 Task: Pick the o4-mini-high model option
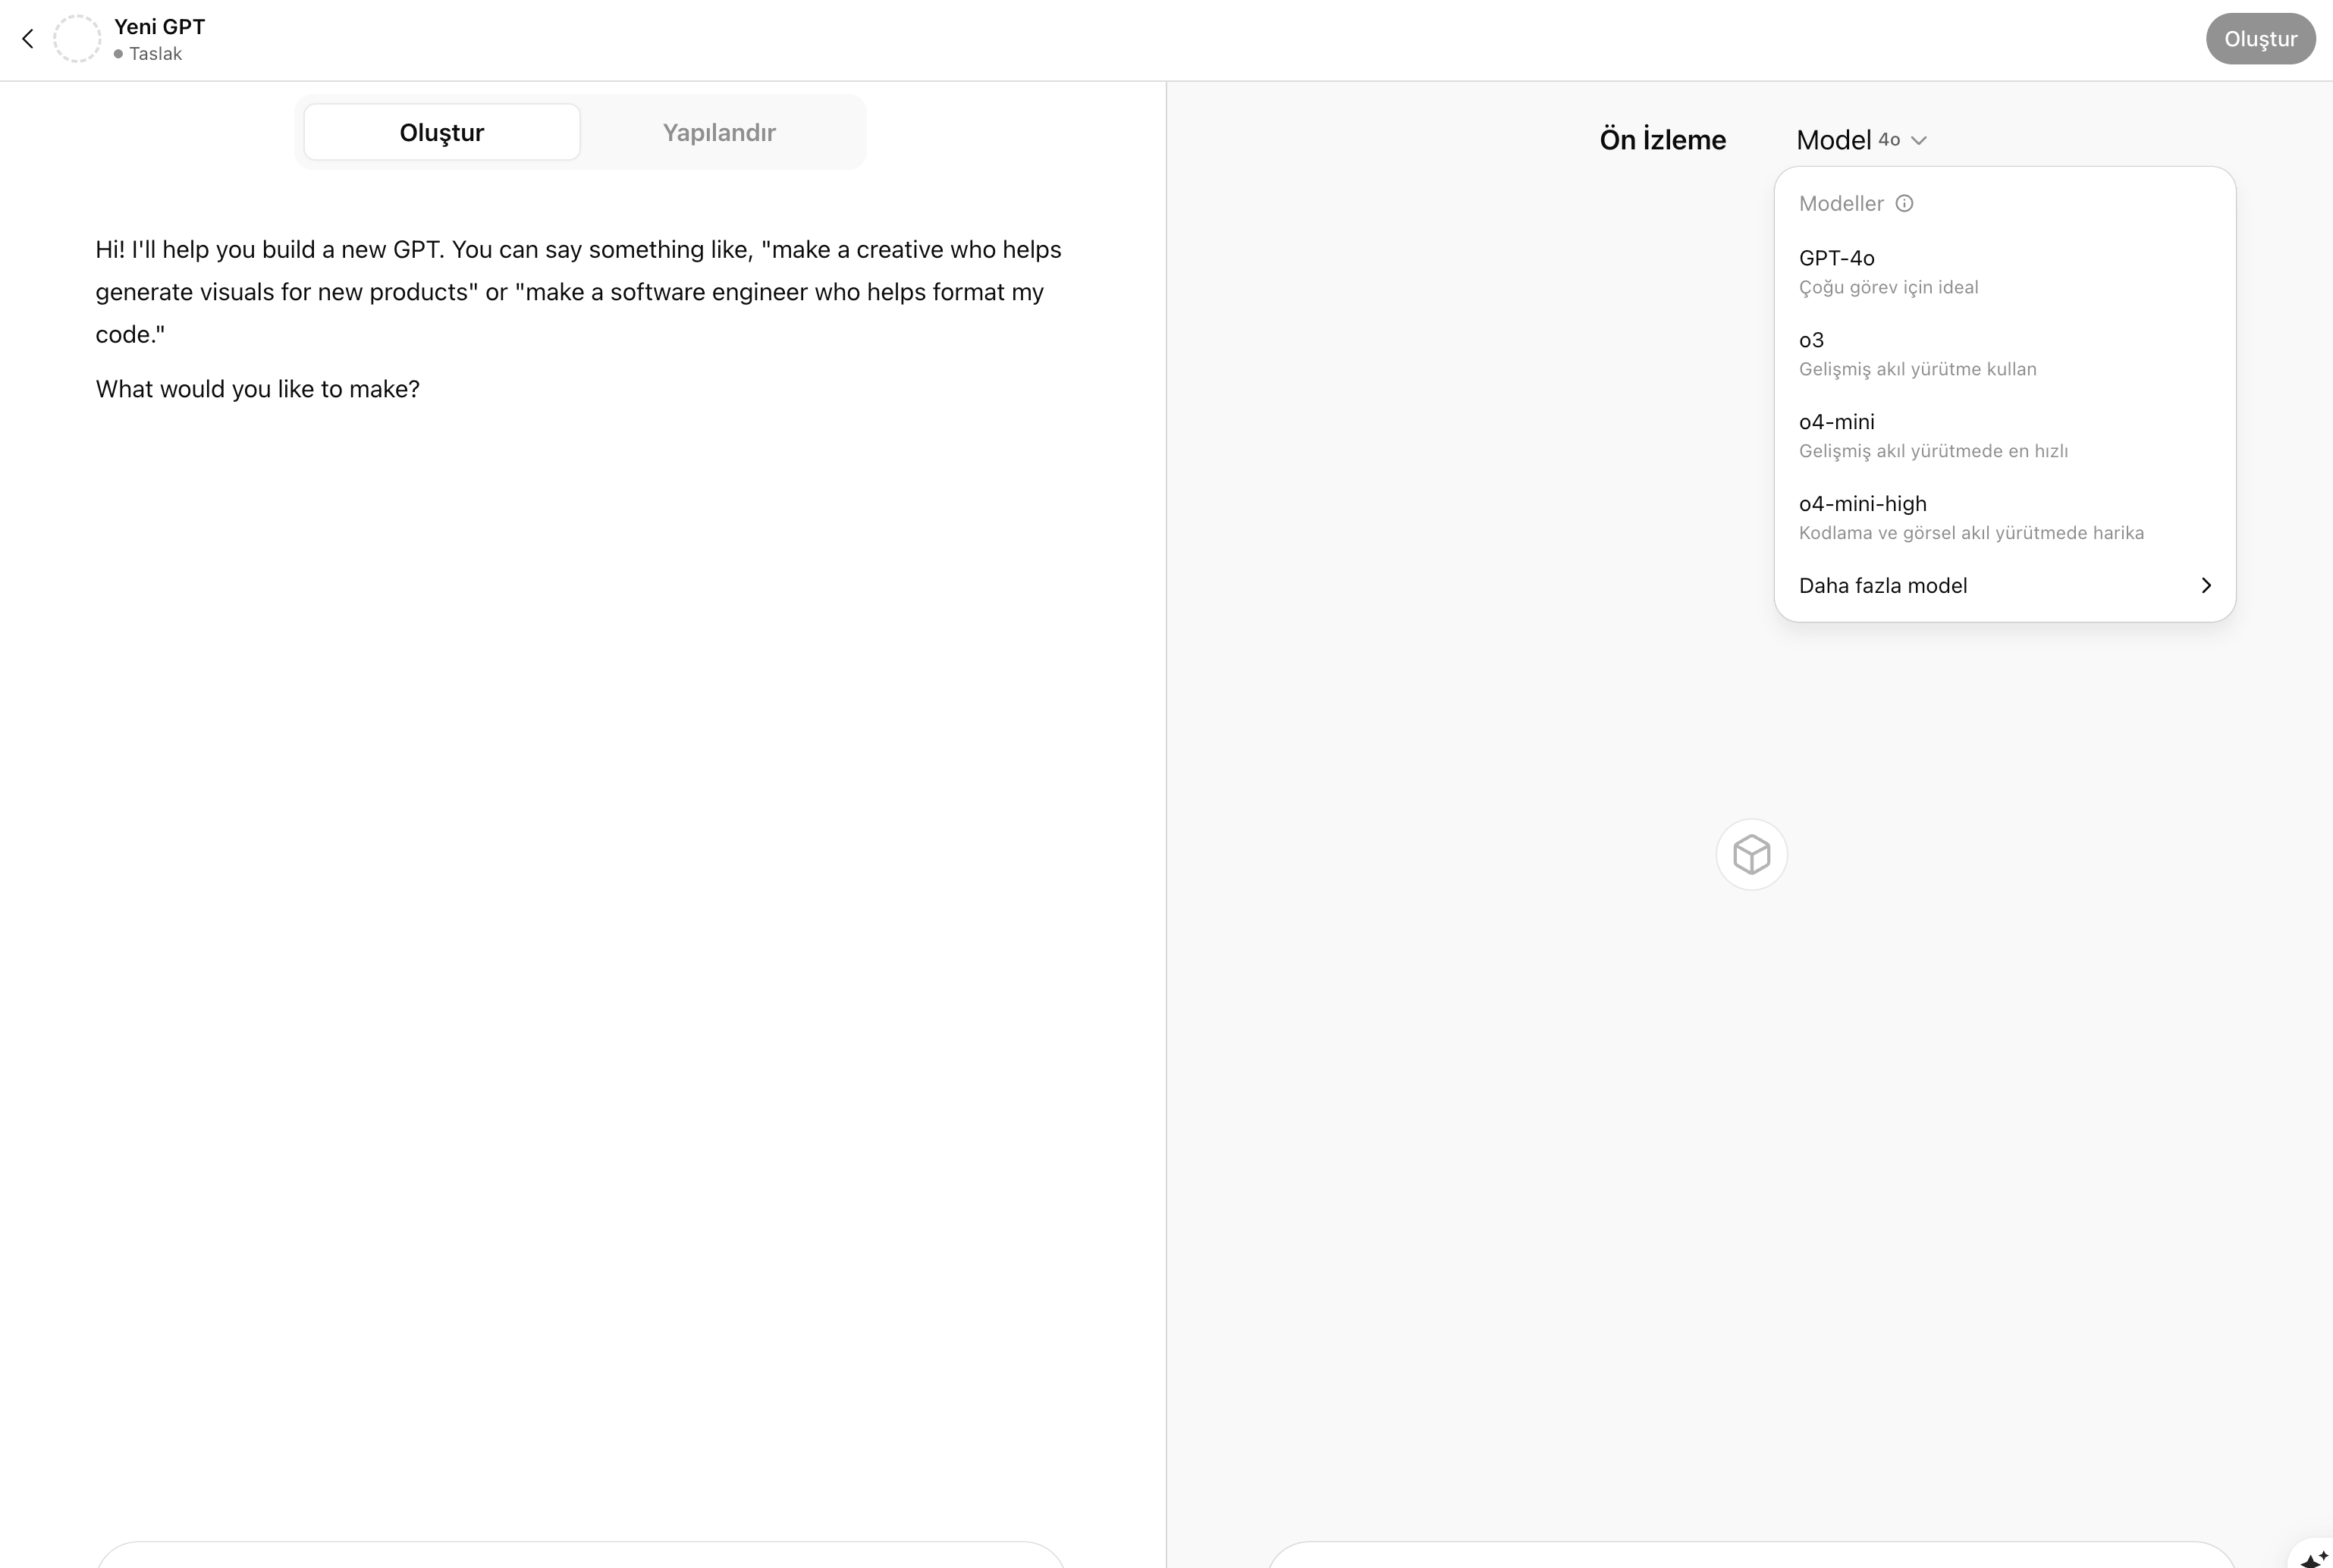pyautogui.click(x=2004, y=518)
